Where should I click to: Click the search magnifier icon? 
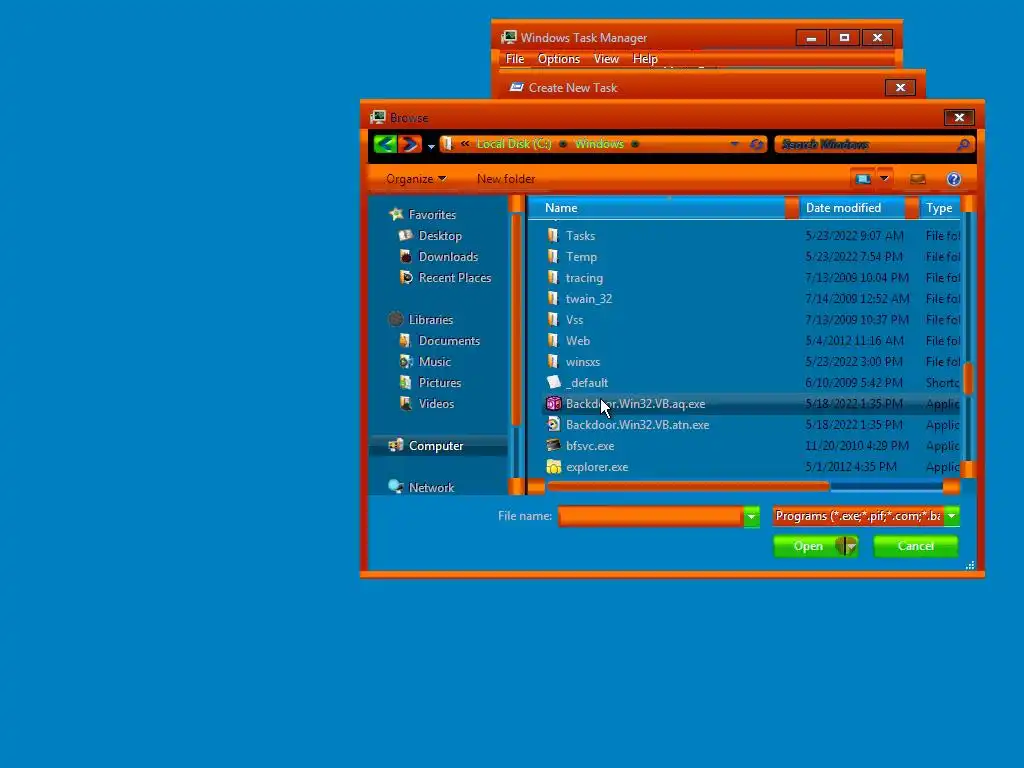(x=963, y=144)
